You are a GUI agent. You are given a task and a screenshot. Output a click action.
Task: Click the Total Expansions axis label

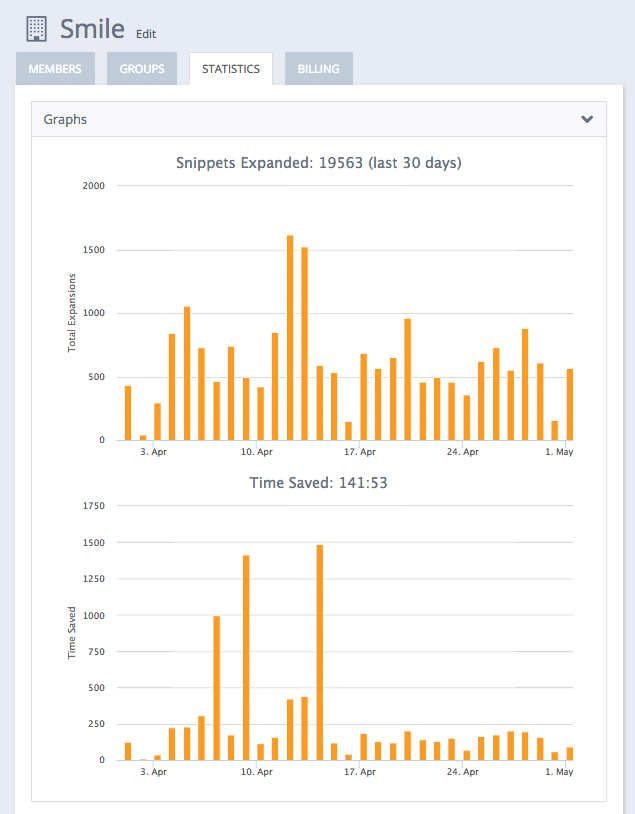[x=72, y=313]
